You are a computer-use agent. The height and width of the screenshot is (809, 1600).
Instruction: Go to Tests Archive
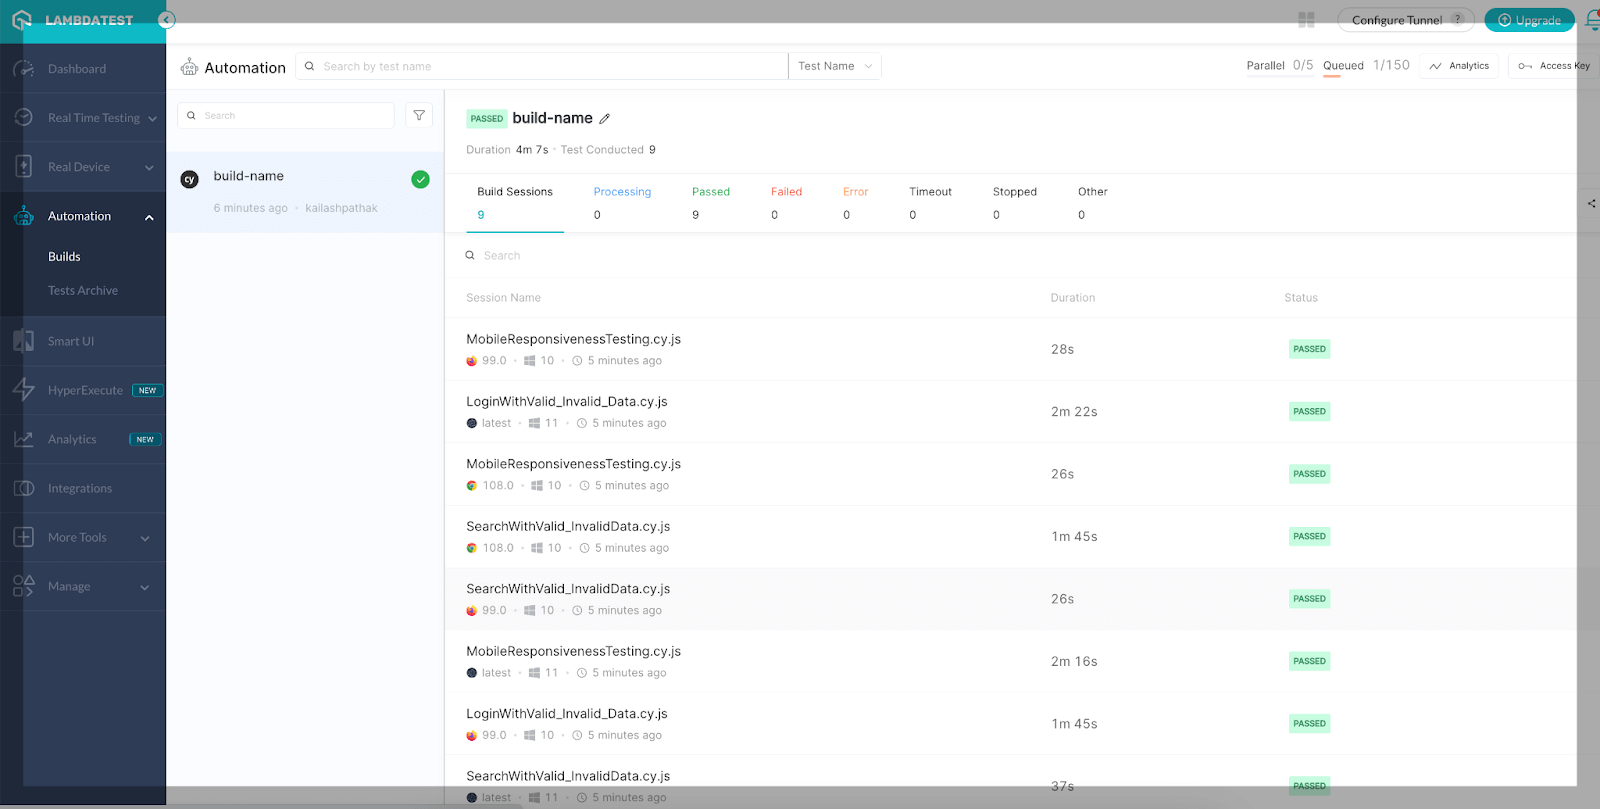tap(82, 290)
